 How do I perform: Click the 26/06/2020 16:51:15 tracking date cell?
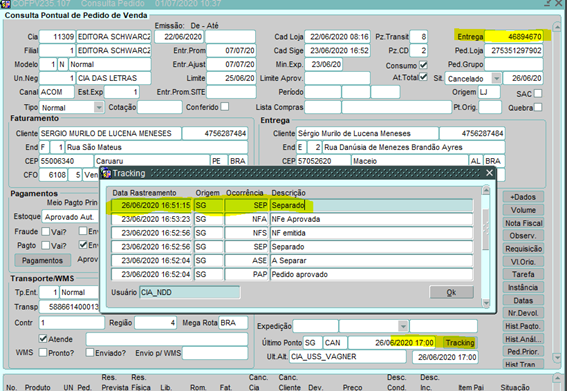[x=152, y=205]
